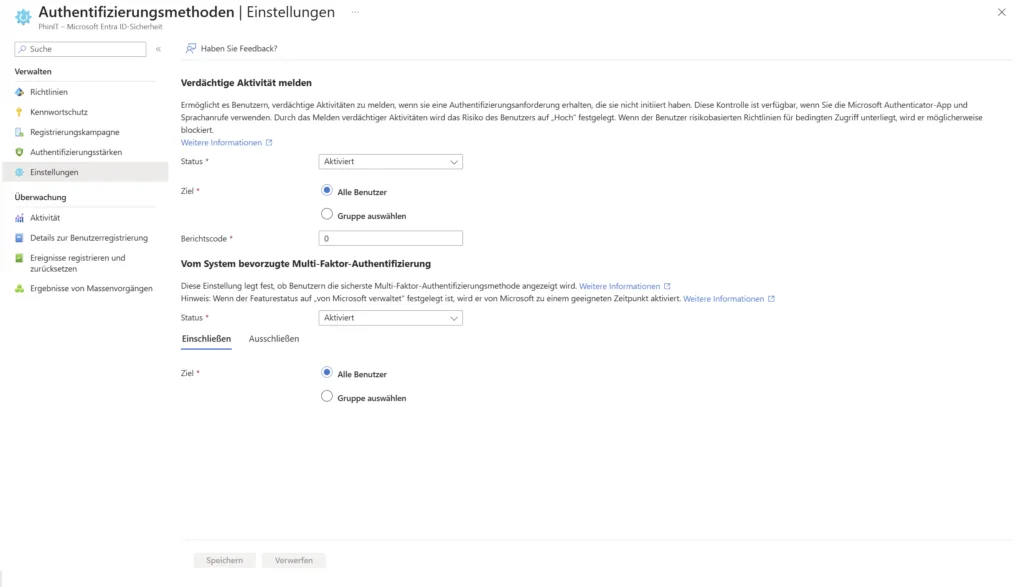Click the Details zur Benutzerregistrierung icon

click(x=19, y=238)
